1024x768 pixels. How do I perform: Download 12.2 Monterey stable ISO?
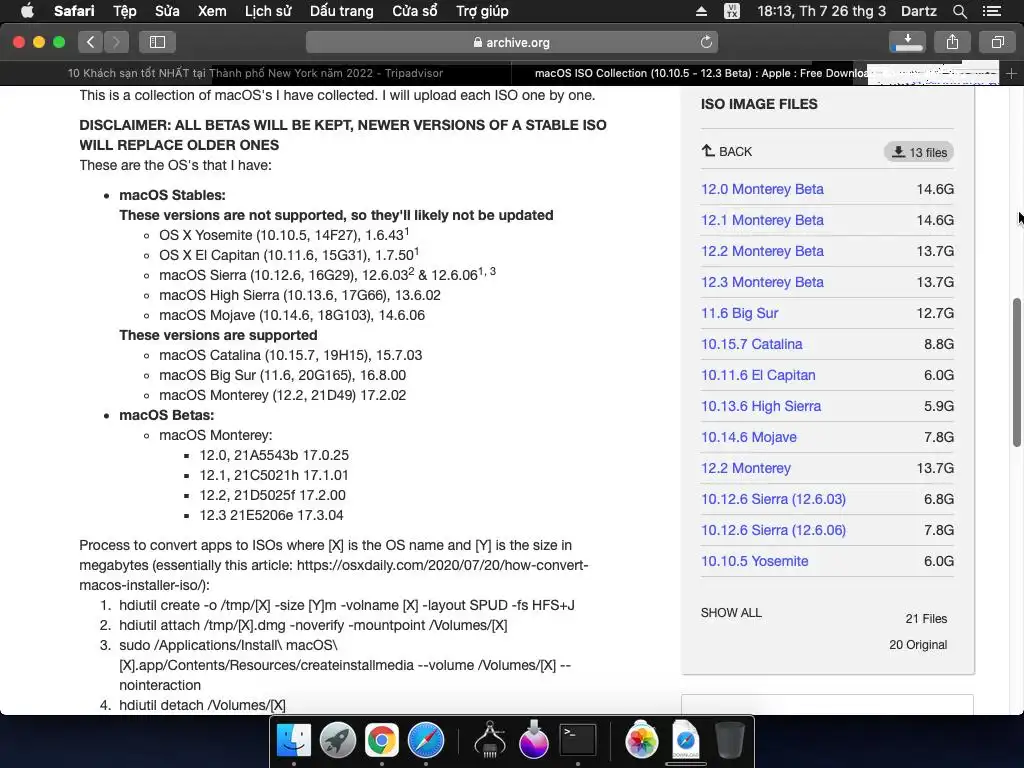[x=746, y=468]
